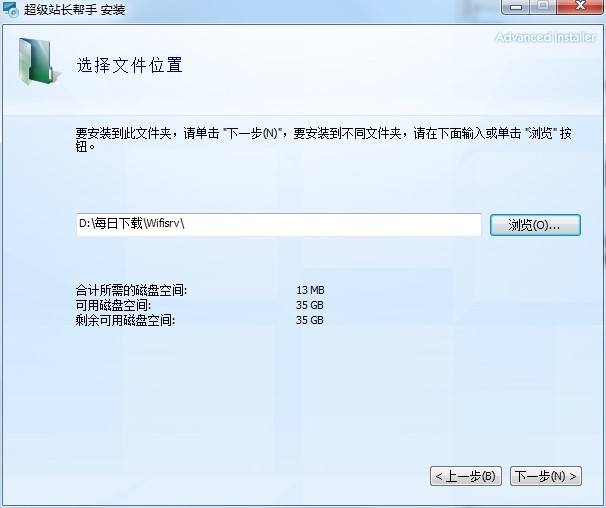Click the 35 GB value beside 剩余可用磁盘空间
Viewport: 606px width, 508px height.
pos(310,320)
